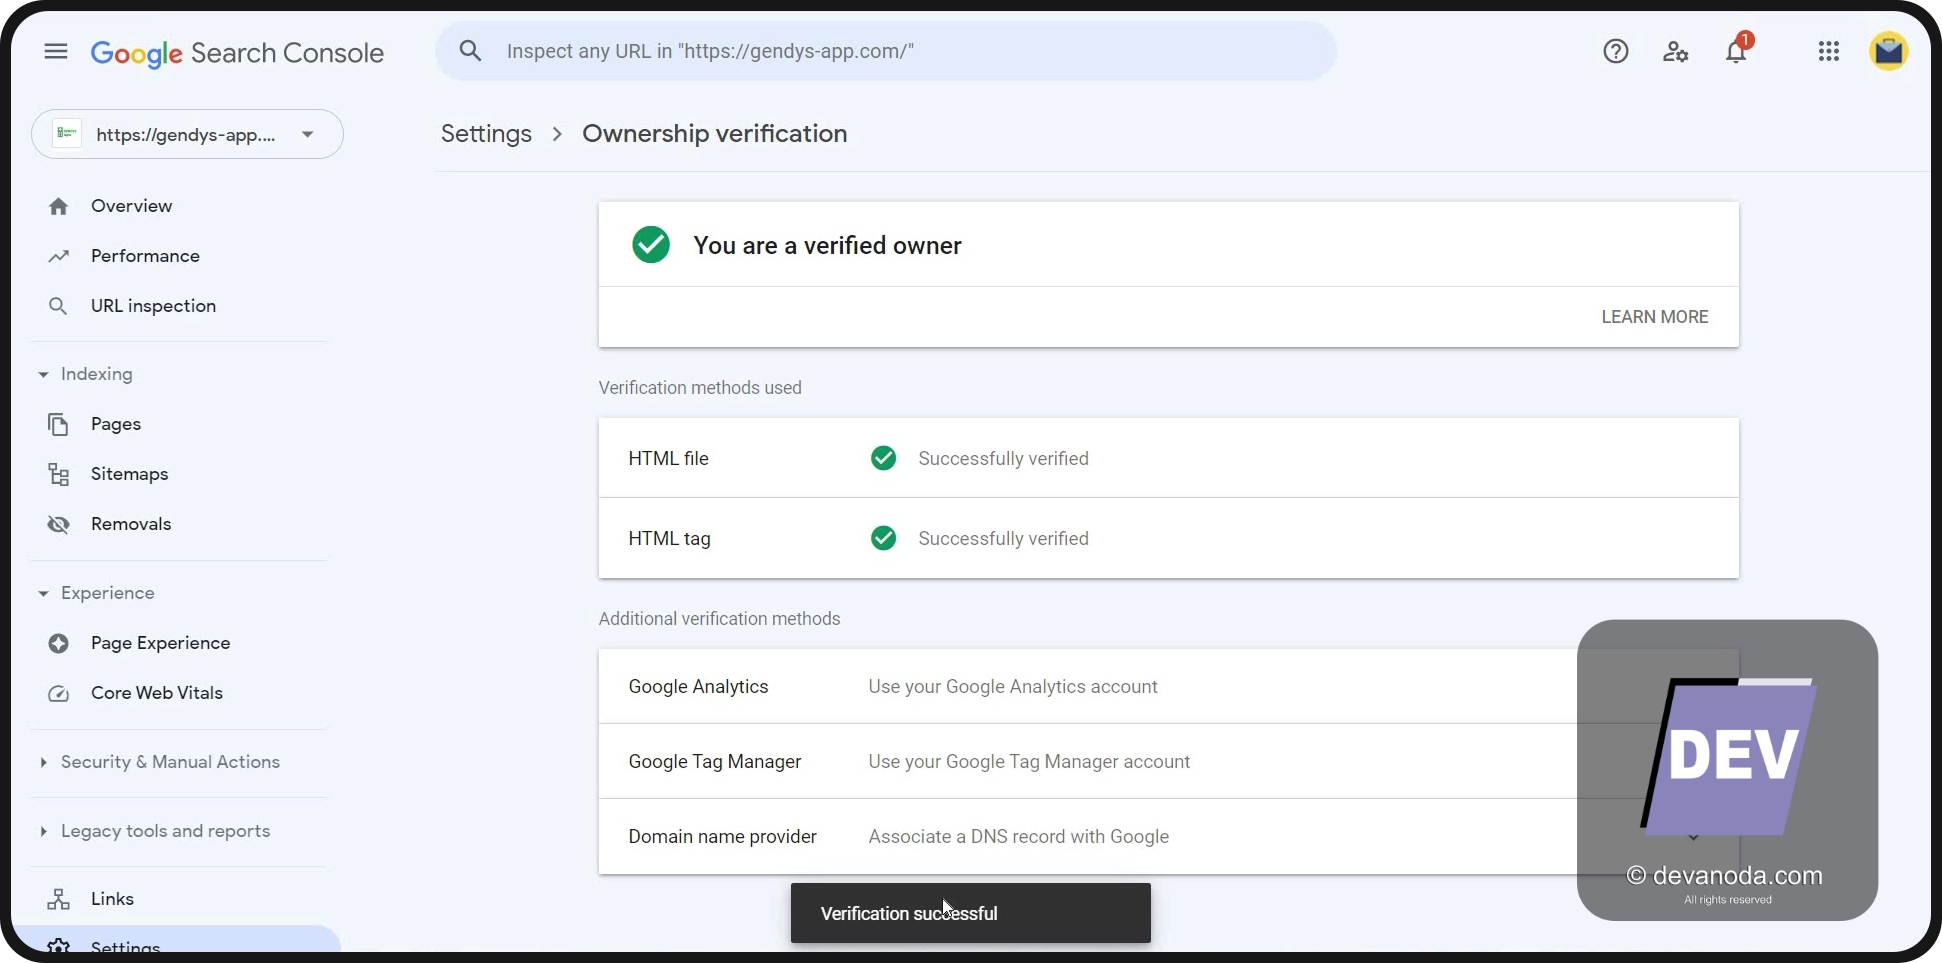Screen dimensions: 1942x963
Task: Click the Overview home icon
Action: 58,206
